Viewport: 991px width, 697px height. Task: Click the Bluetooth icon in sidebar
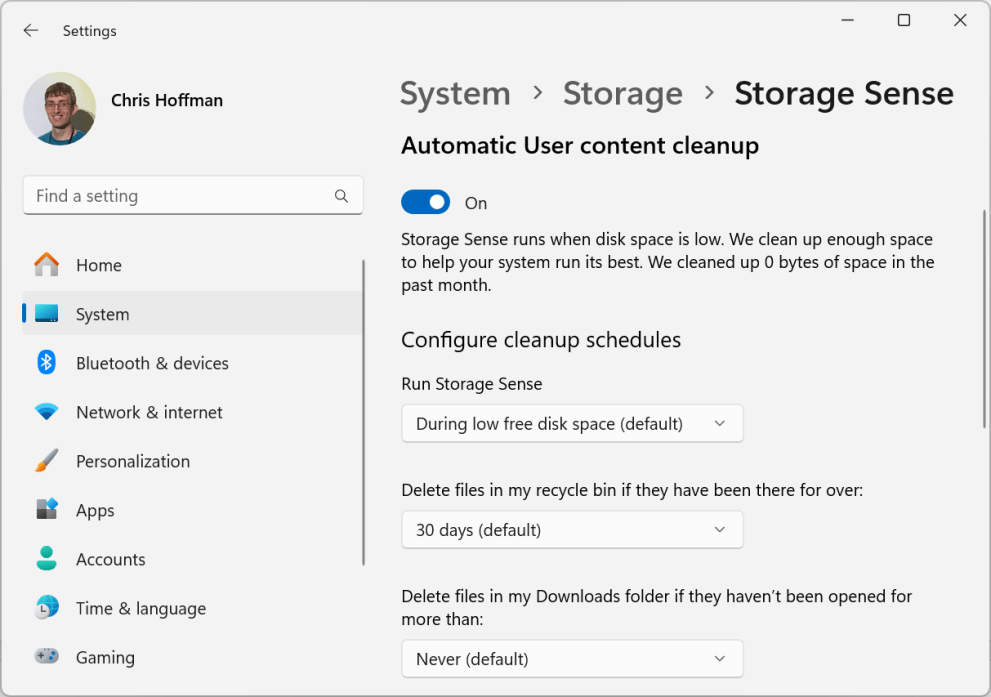[x=46, y=363]
